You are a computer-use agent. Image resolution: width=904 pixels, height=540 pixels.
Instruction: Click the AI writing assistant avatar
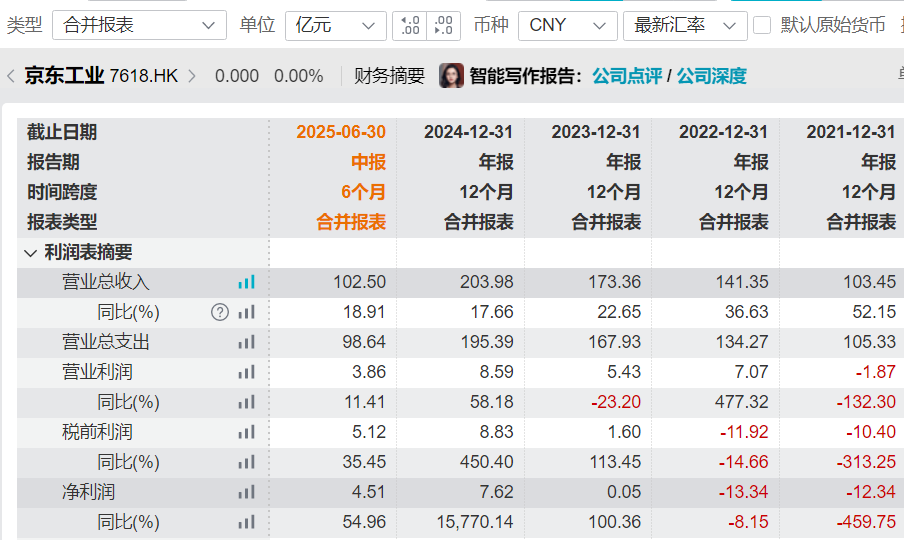(x=451, y=76)
